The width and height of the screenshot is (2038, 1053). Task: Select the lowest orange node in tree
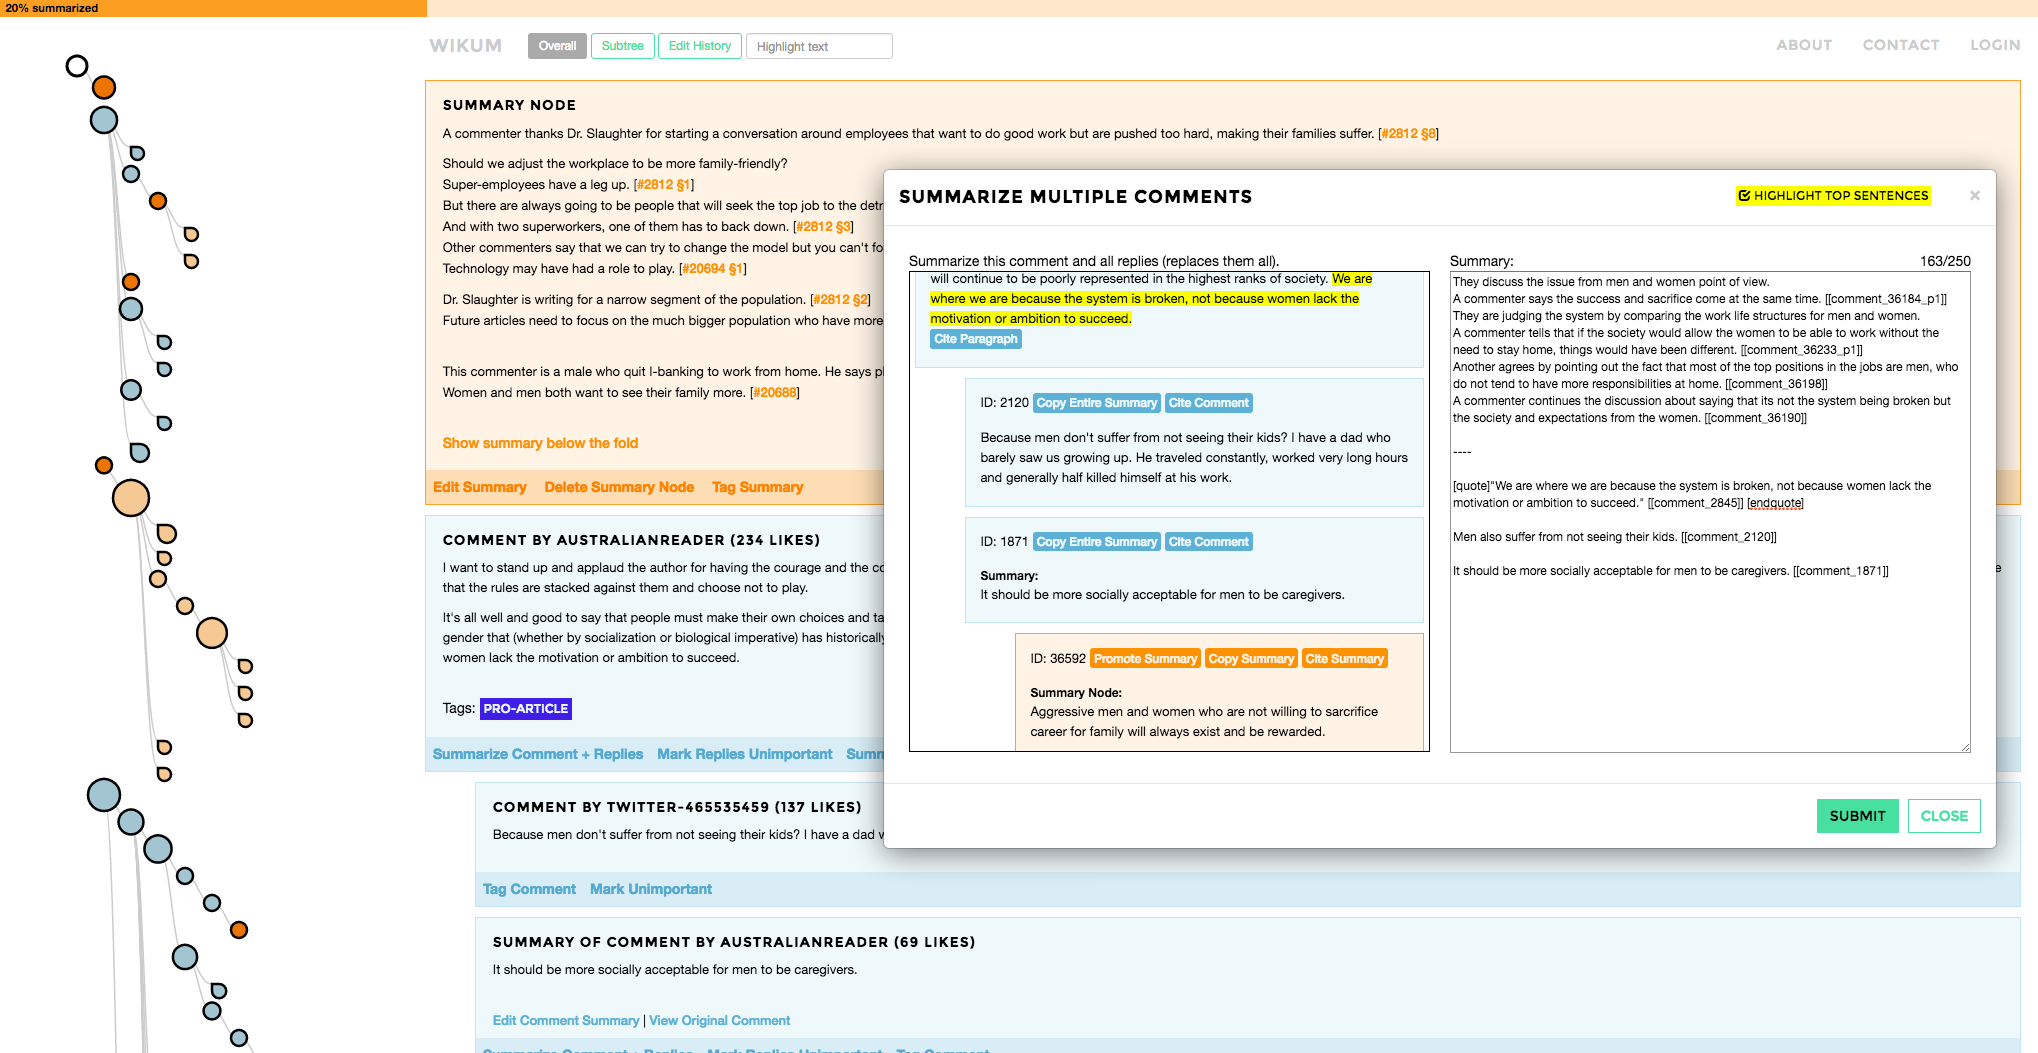(239, 930)
